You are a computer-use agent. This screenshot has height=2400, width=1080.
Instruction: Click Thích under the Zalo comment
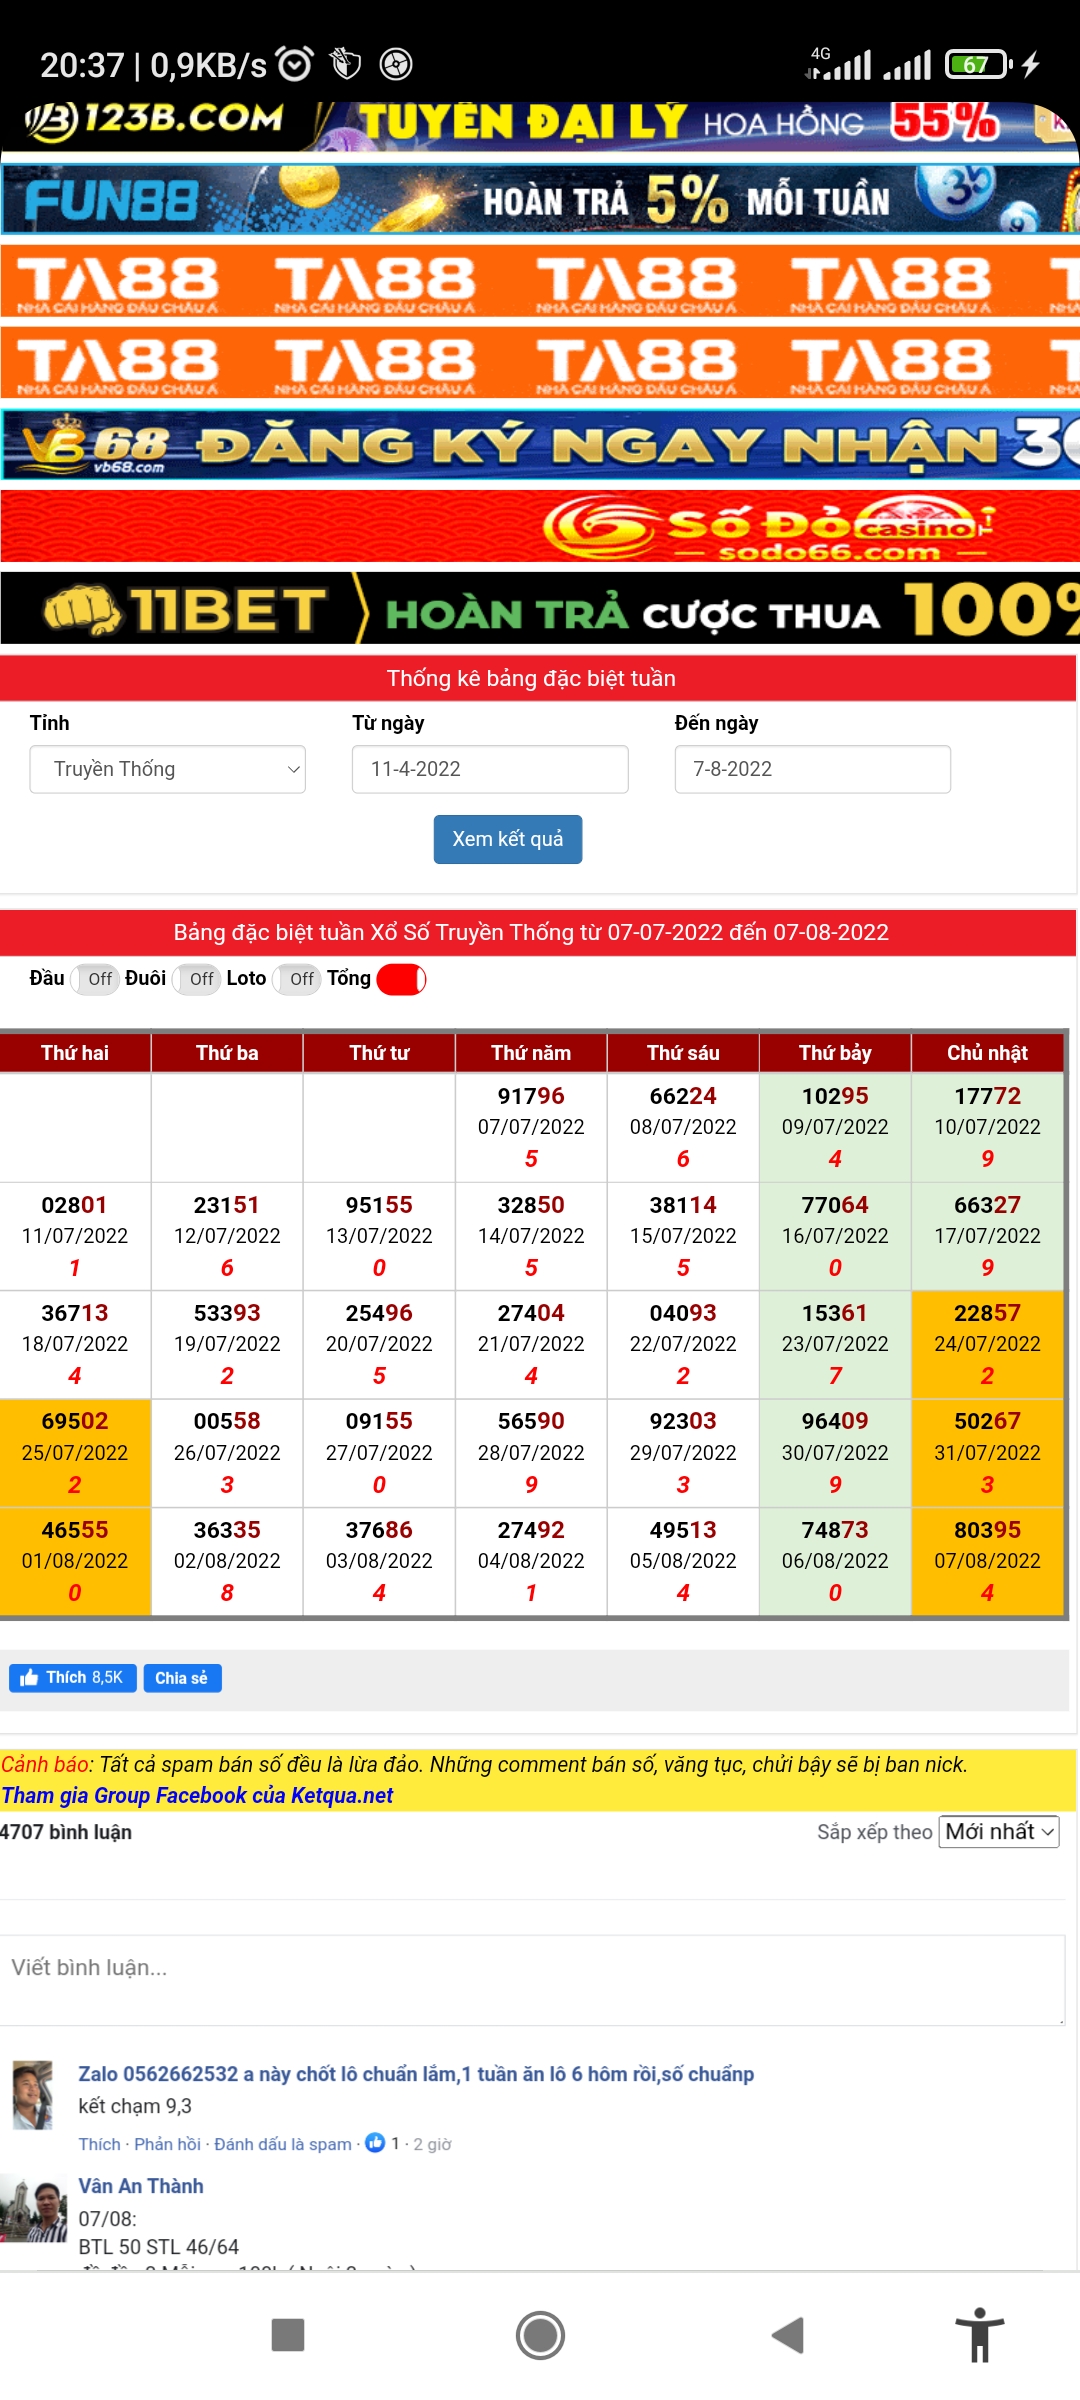coord(99,2144)
